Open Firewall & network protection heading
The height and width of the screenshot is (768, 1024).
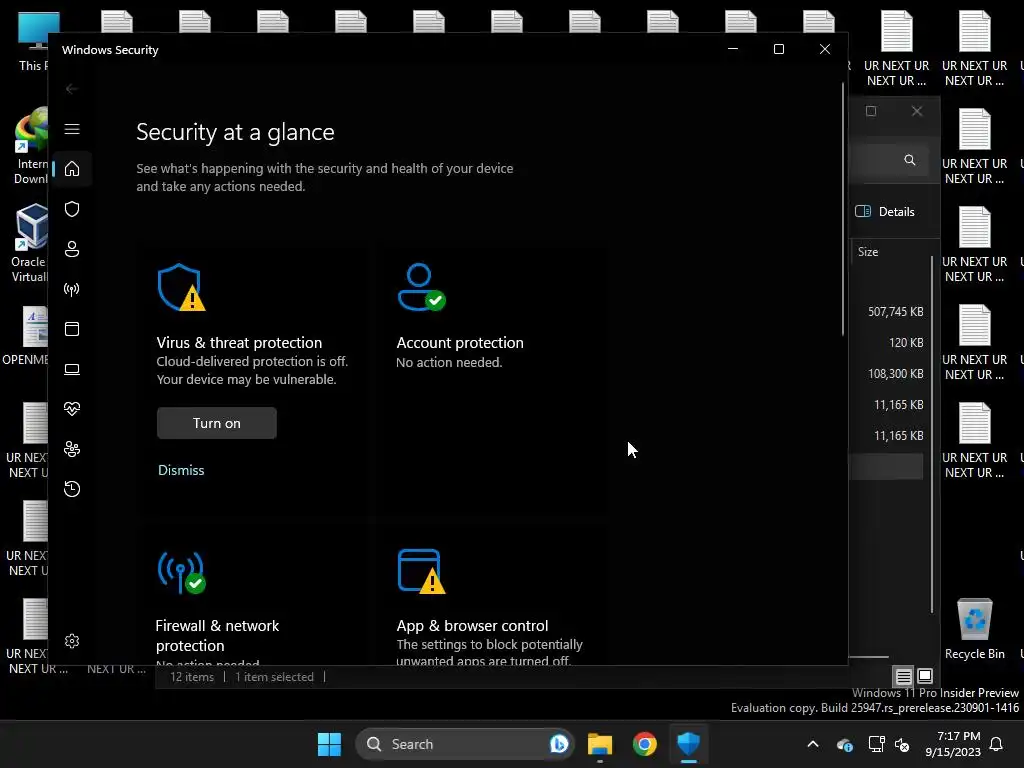[217, 635]
